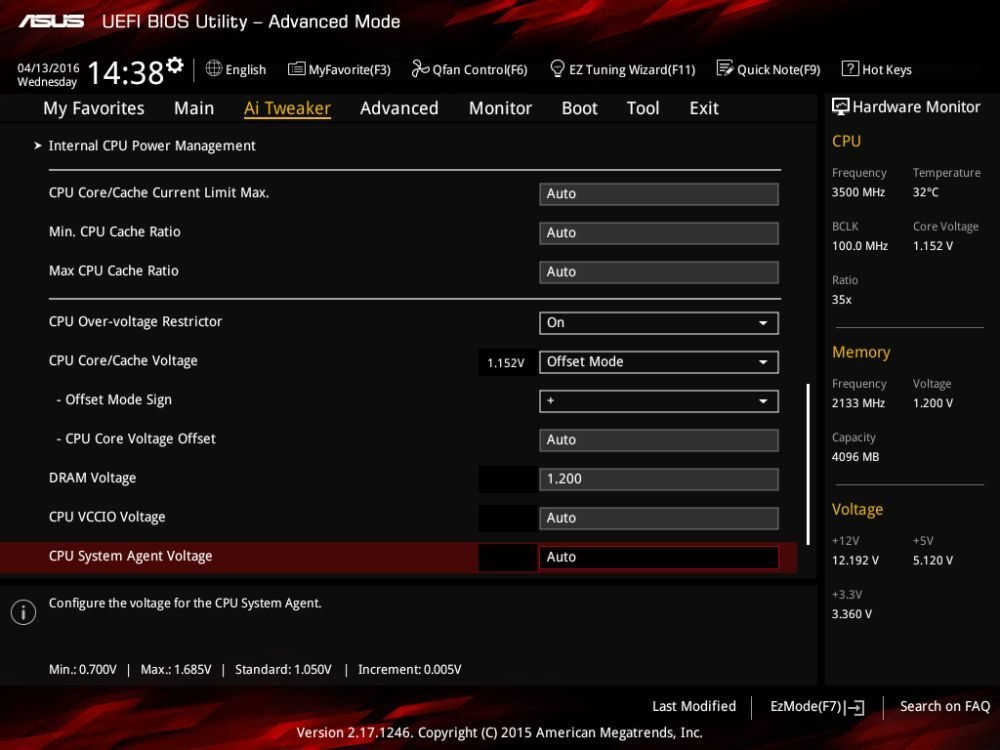The image size is (1000, 750).
Task: Click the Min.: 0.700V text
Action: tap(82, 670)
